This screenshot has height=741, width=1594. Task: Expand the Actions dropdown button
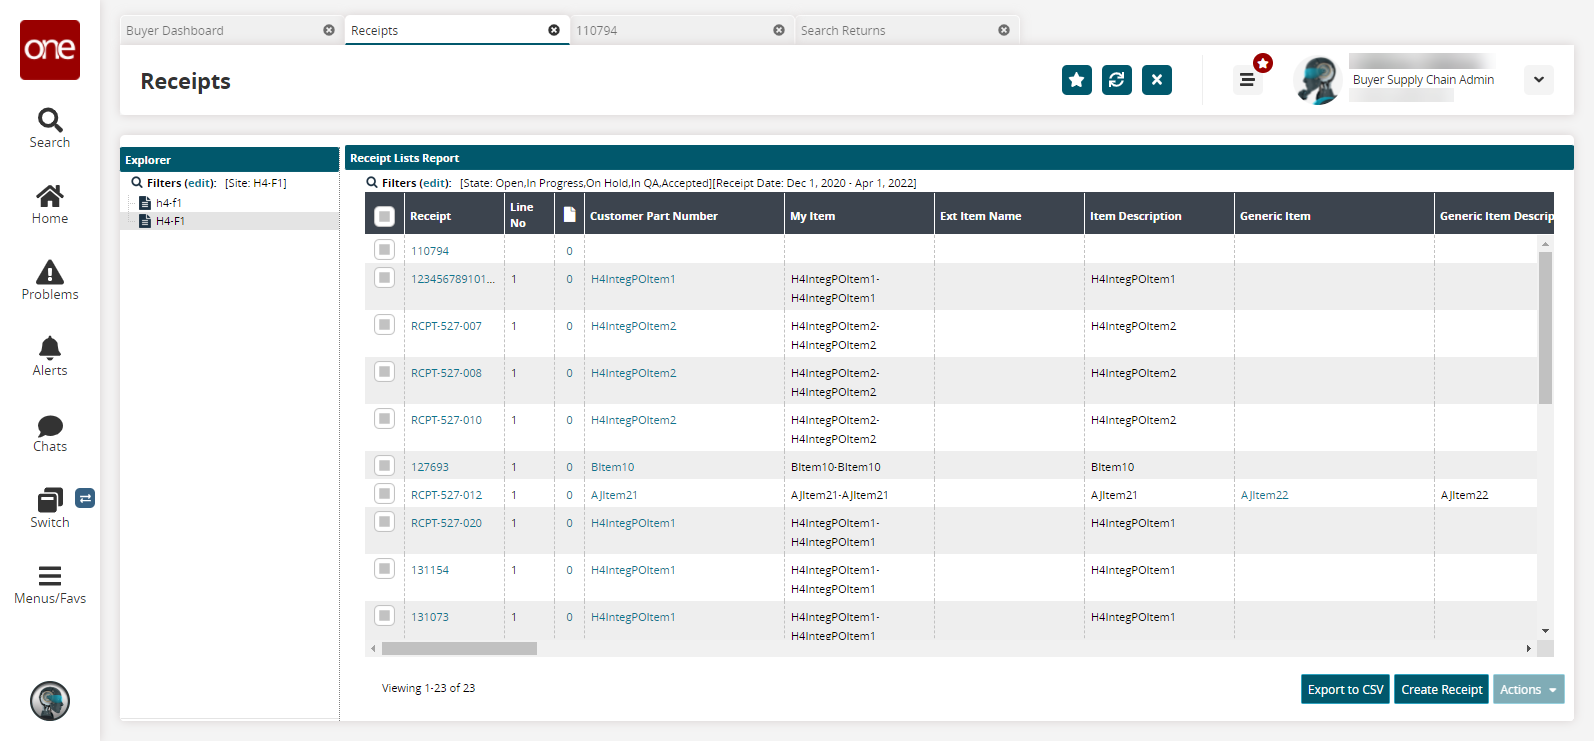coord(1528,690)
